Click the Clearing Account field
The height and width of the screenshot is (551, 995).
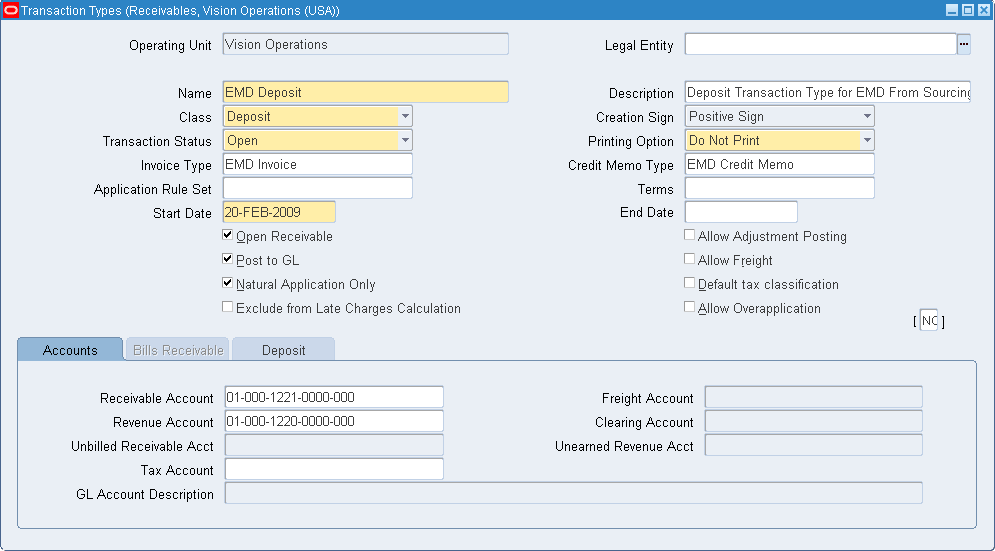814,422
